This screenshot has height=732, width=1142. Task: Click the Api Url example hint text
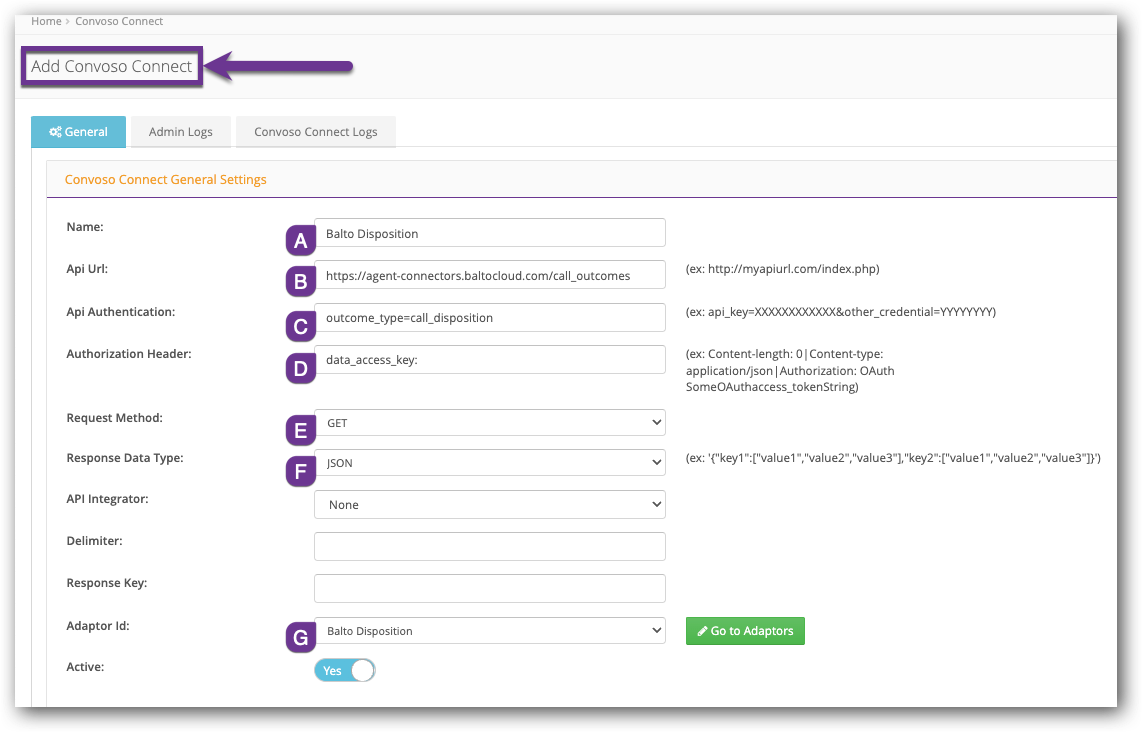click(782, 269)
